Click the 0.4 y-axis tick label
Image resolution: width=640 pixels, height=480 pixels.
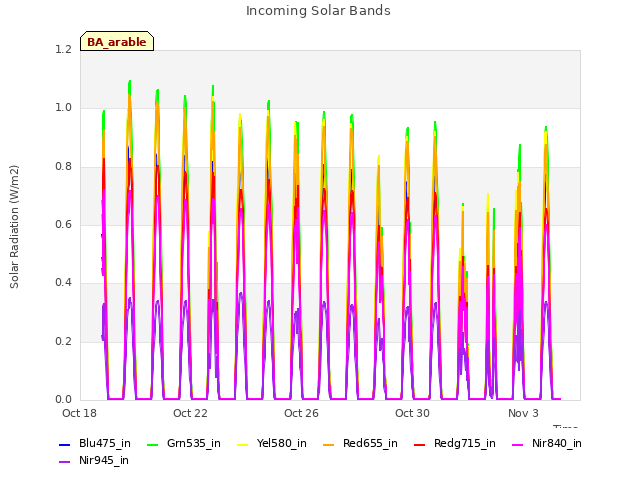point(63,283)
